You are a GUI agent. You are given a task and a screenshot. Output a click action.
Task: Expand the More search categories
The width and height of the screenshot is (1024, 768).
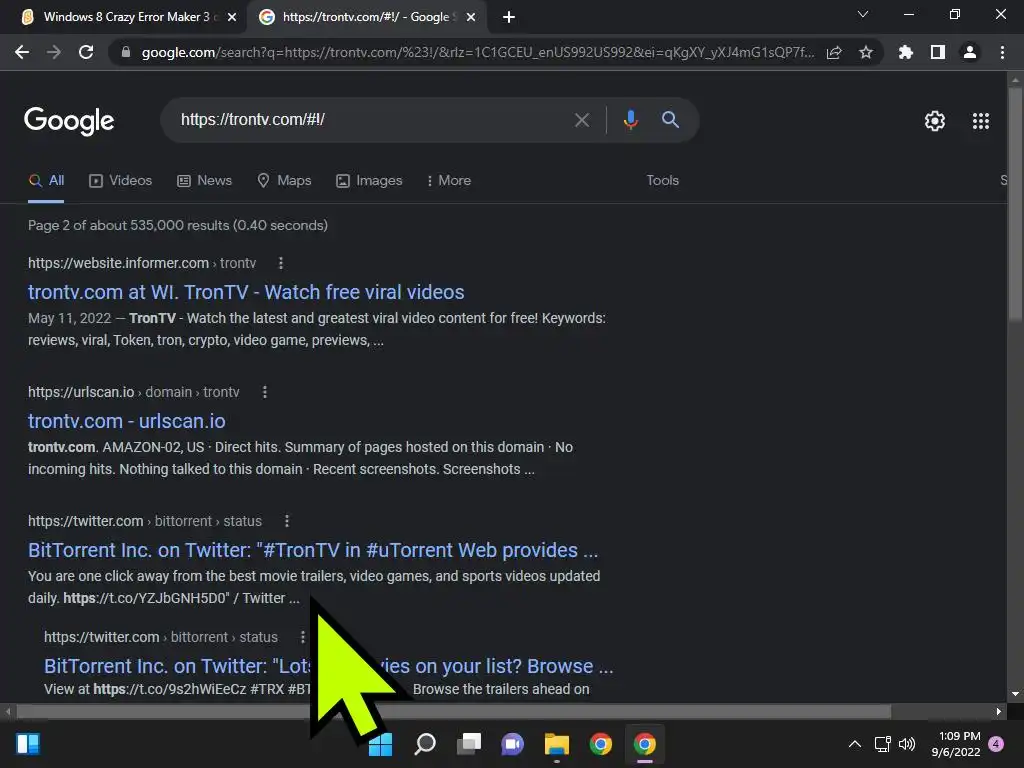[x=448, y=181]
